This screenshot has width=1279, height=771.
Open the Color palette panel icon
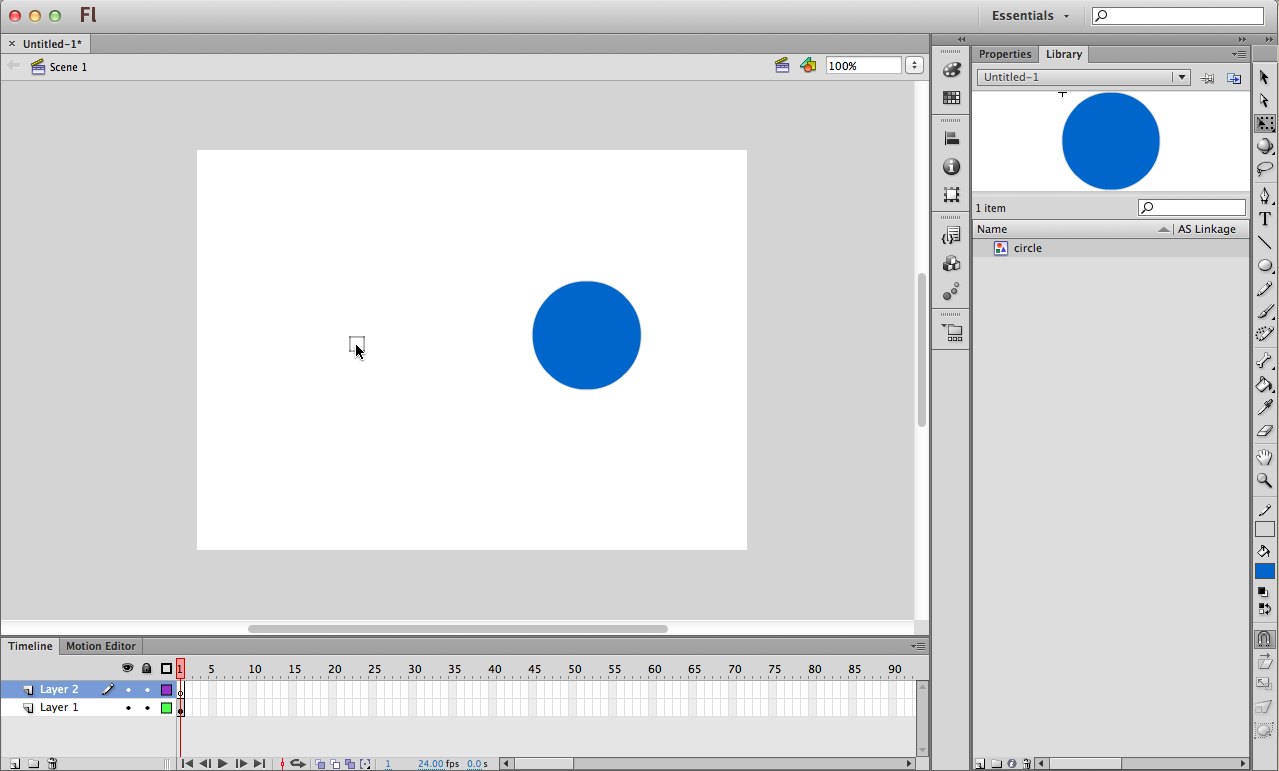[x=951, y=70]
